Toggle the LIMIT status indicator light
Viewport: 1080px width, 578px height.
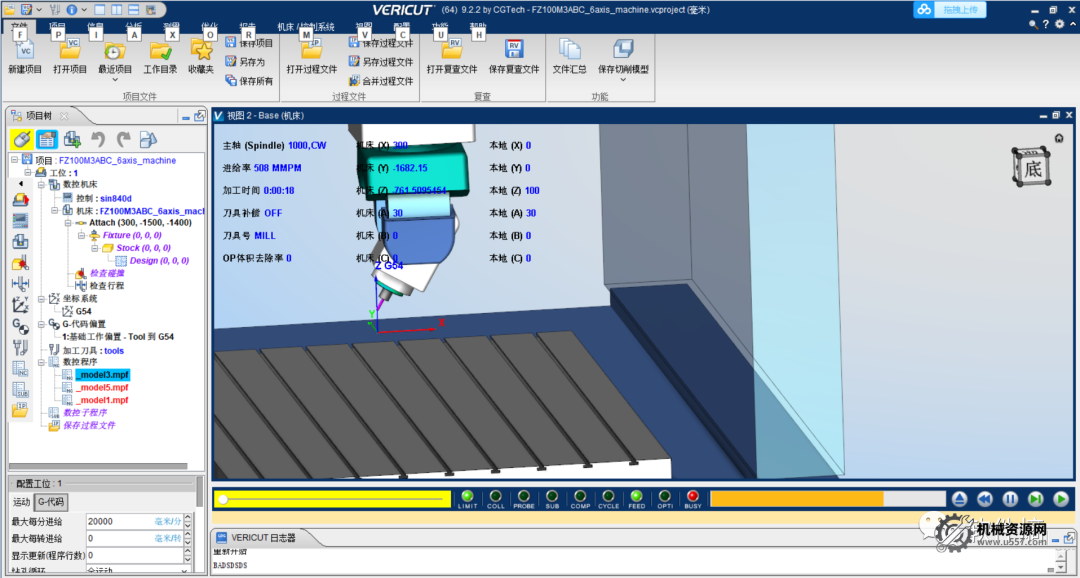[467, 496]
